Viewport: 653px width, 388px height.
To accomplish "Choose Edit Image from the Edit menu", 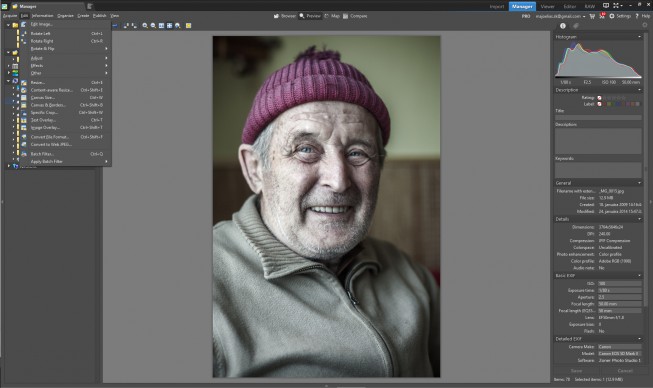I will (x=66, y=25).
